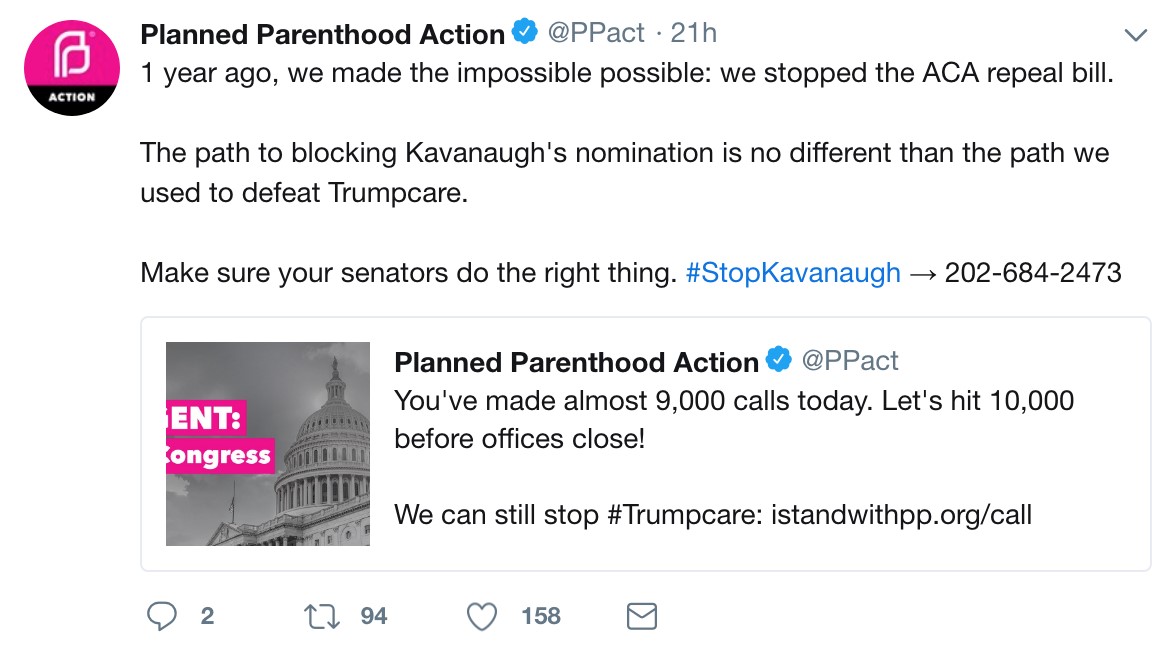Click the phone number 202-684-2473

coord(1033,272)
